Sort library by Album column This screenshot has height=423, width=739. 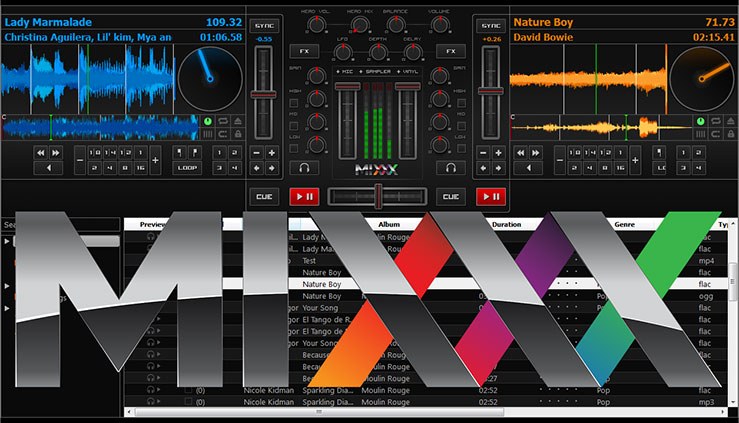click(x=389, y=224)
